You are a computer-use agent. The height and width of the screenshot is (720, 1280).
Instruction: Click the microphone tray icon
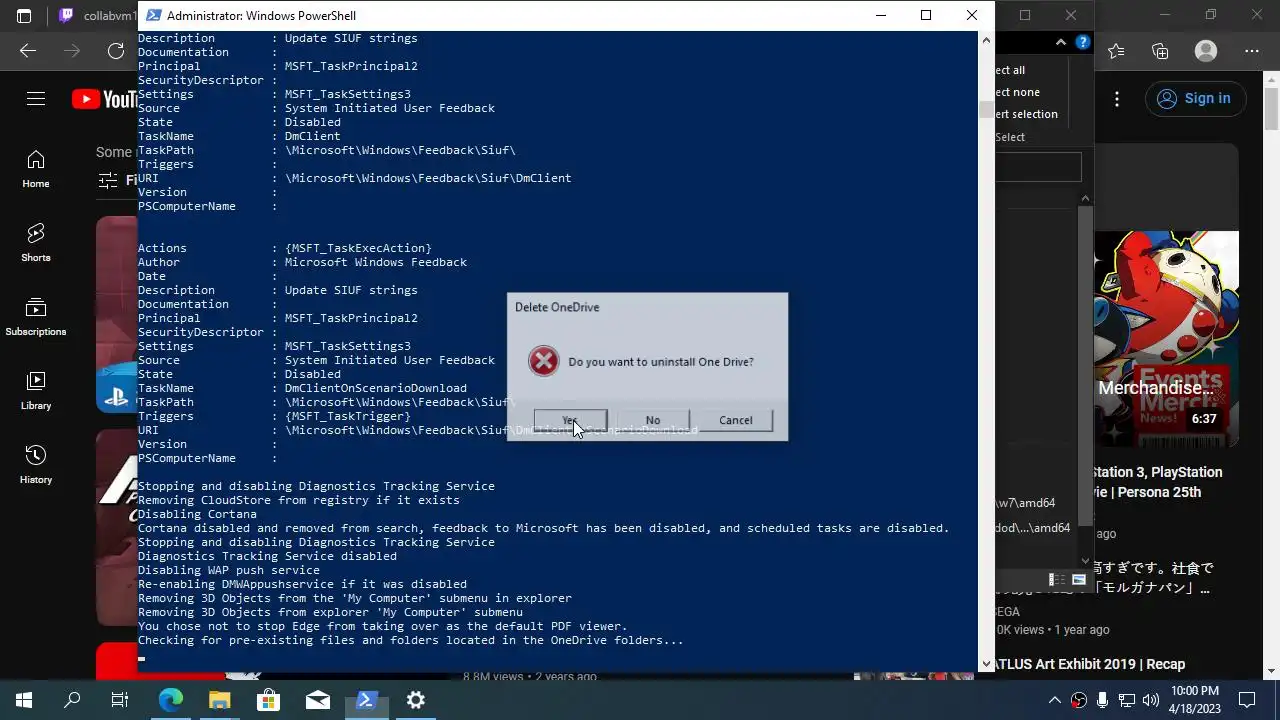[x=1103, y=700]
